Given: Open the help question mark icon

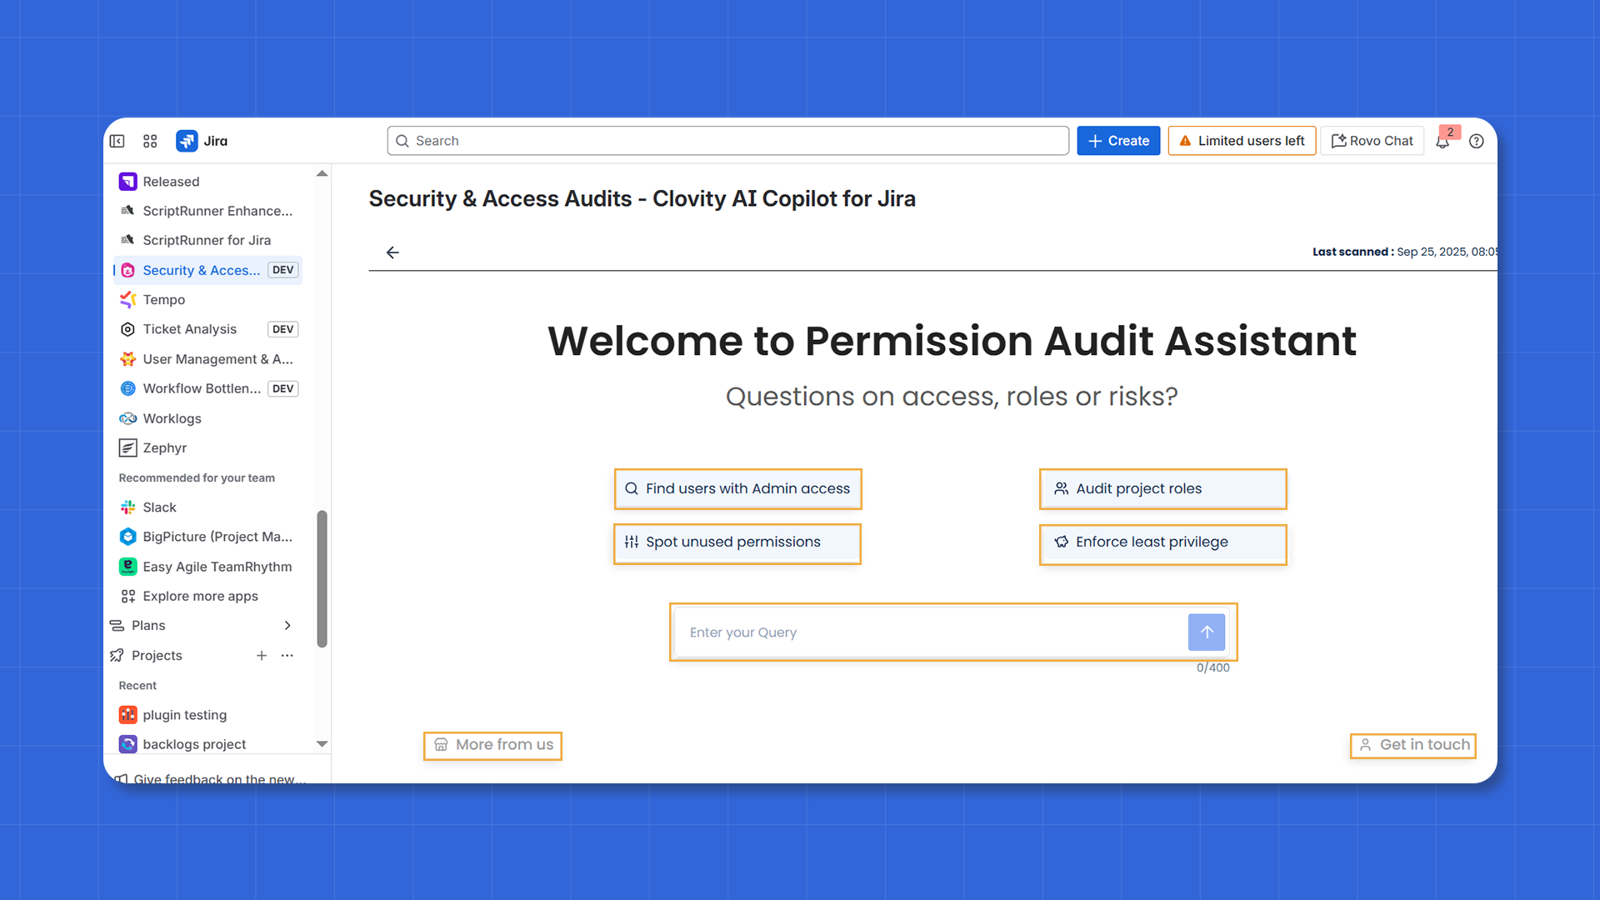Looking at the screenshot, I should click(x=1476, y=141).
